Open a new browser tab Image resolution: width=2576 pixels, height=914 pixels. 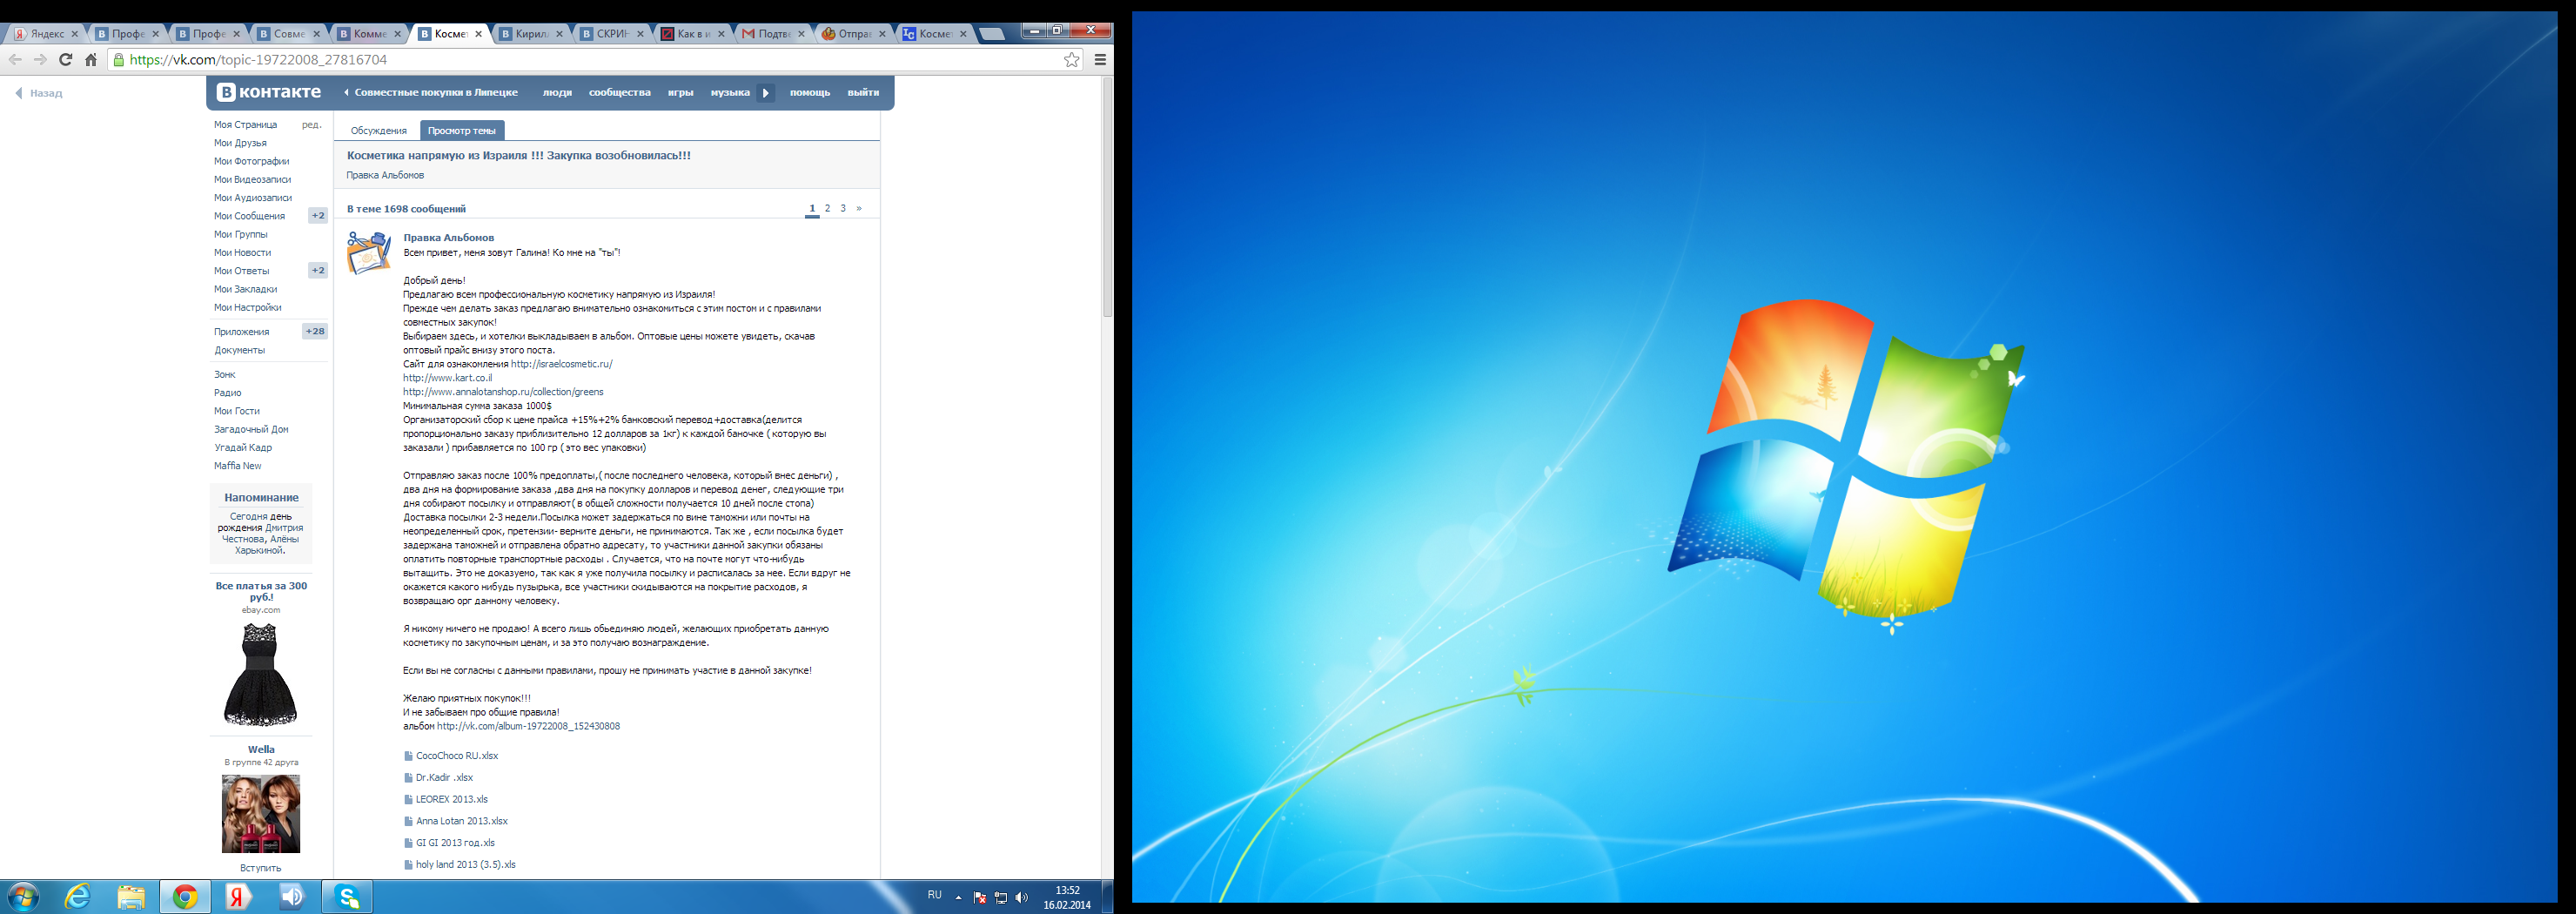pyautogui.click(x=991, y=34)
